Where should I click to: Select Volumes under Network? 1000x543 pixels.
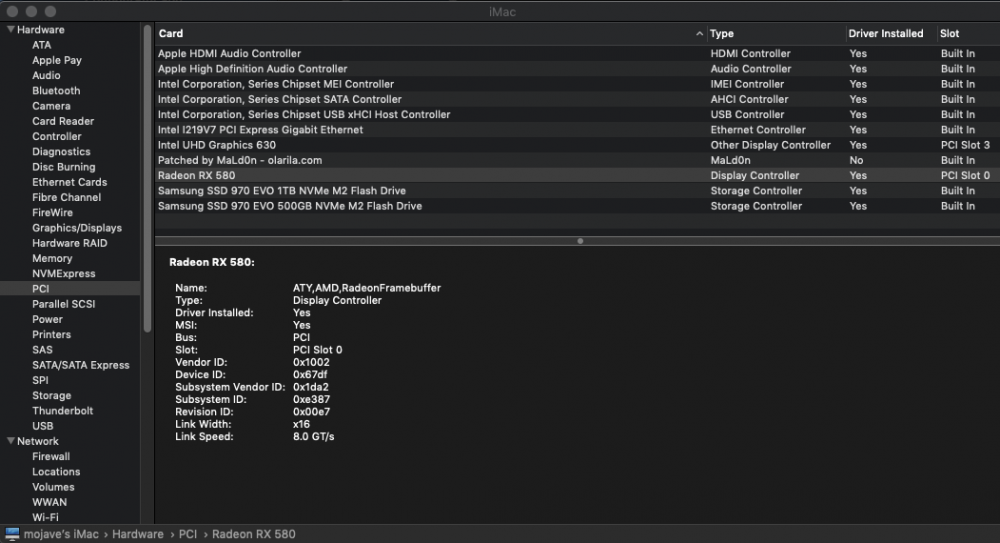point(54,487)
